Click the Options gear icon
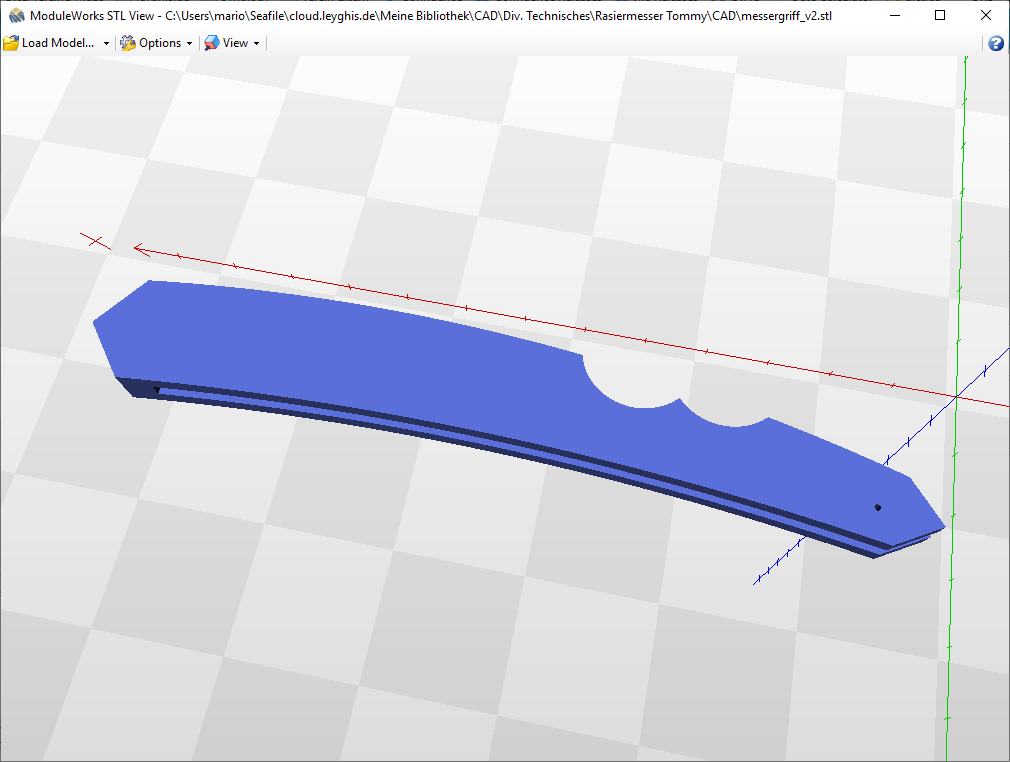1010x762 pixels. coord(128,43)
